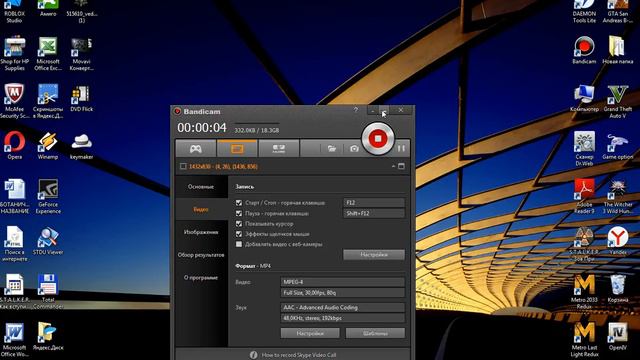Open the Обзор результатов tab

click(201, 255)
